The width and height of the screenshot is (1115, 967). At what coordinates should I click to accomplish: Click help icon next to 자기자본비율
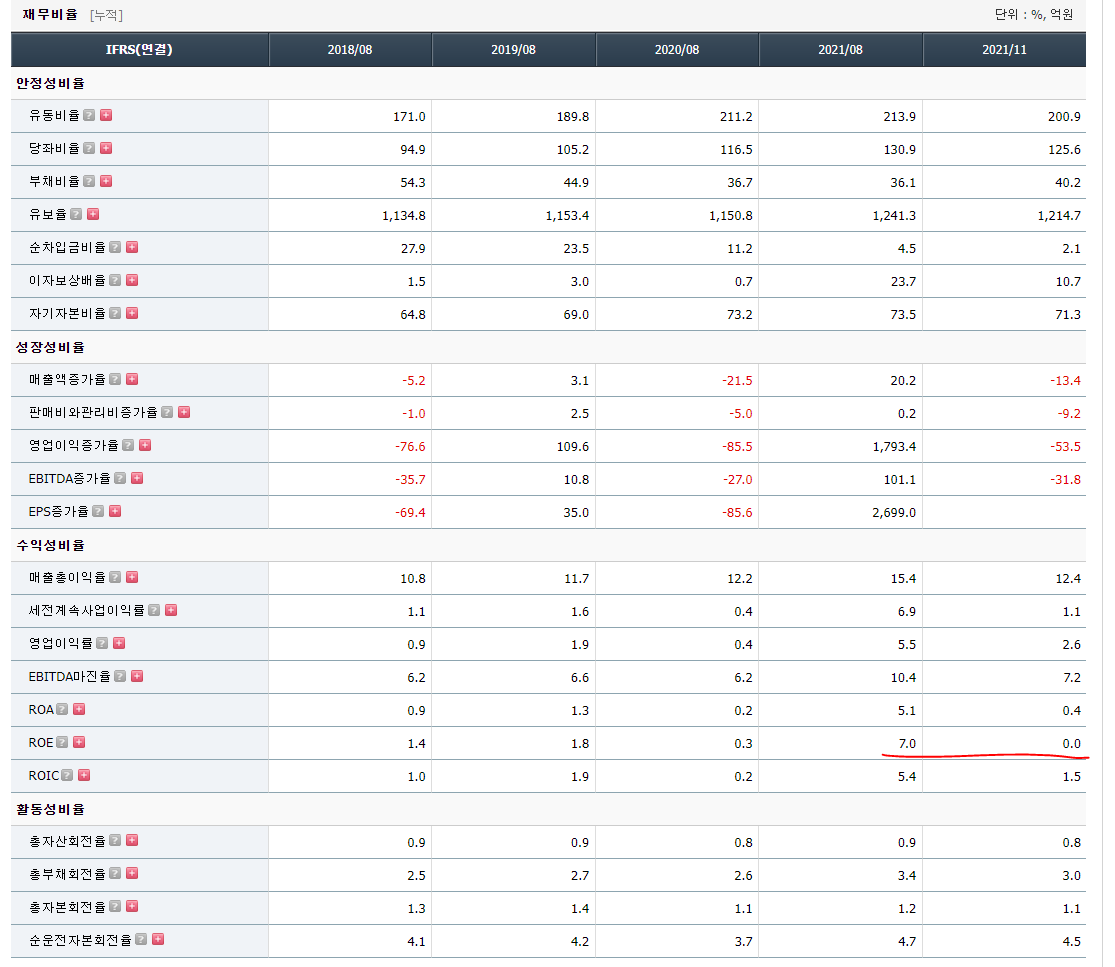[x=115, y=314]
